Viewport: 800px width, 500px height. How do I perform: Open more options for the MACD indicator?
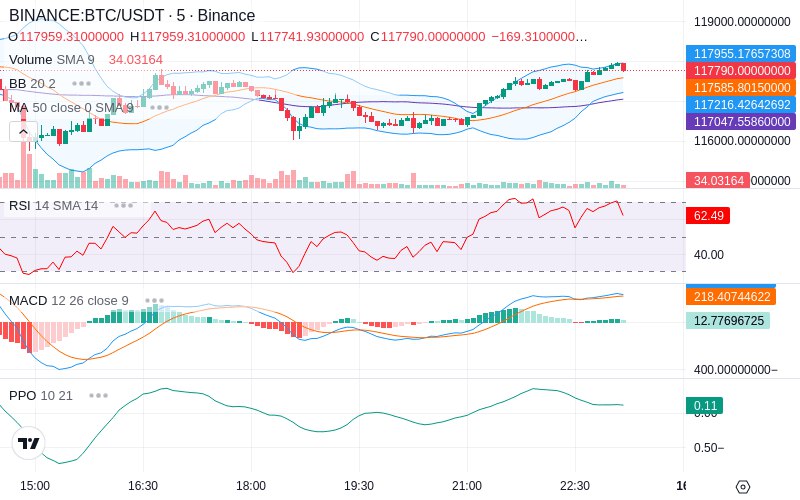tap(154, 301)
